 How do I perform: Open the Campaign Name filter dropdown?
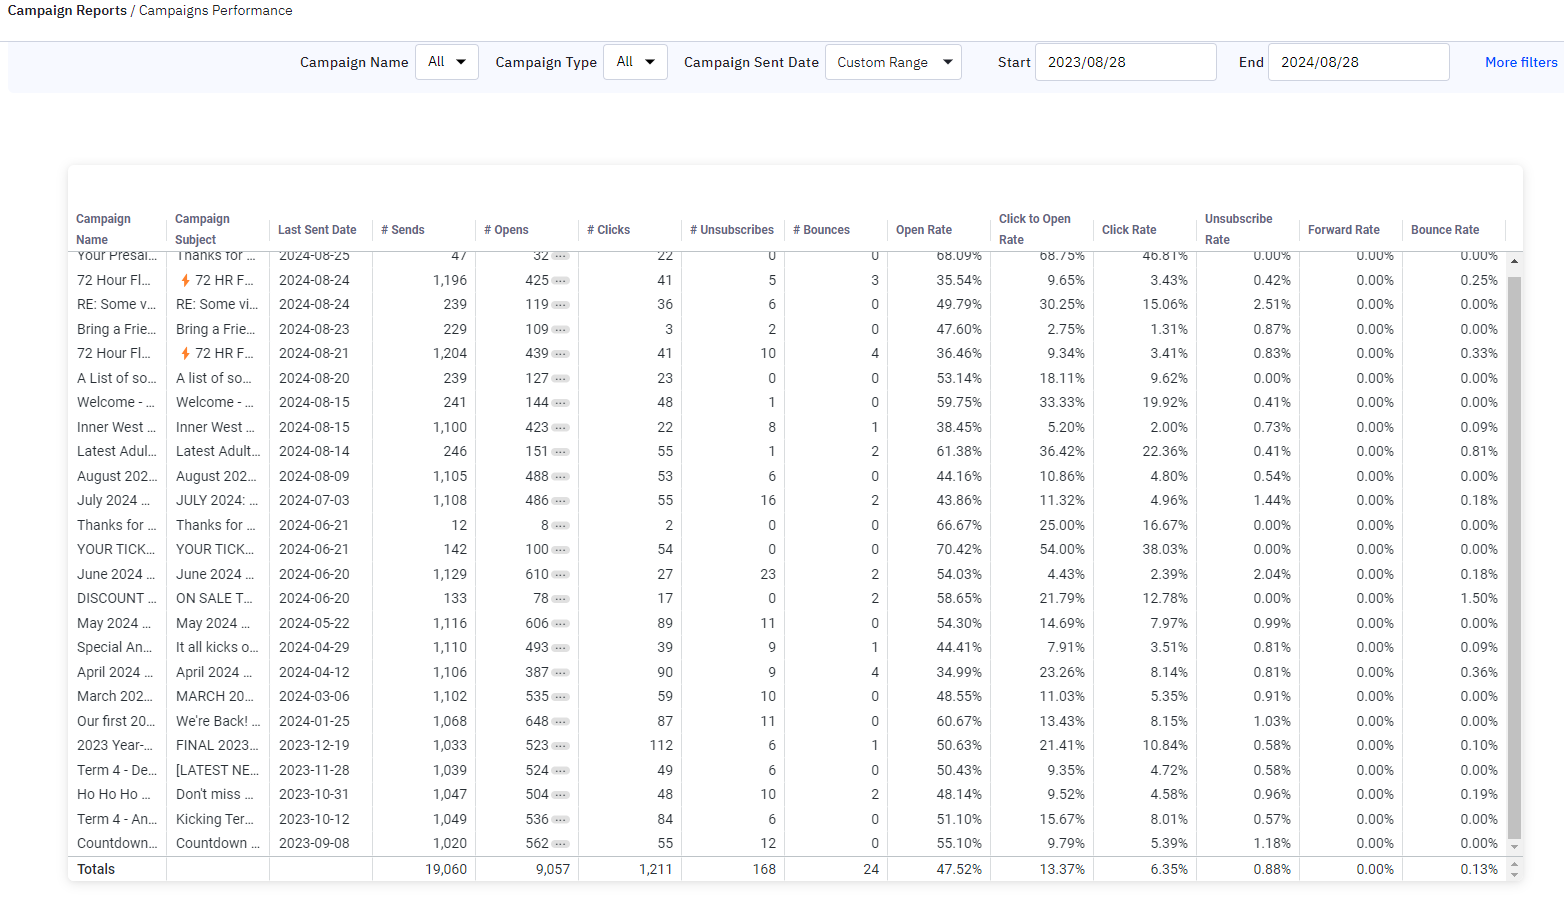tap(446, 62)
